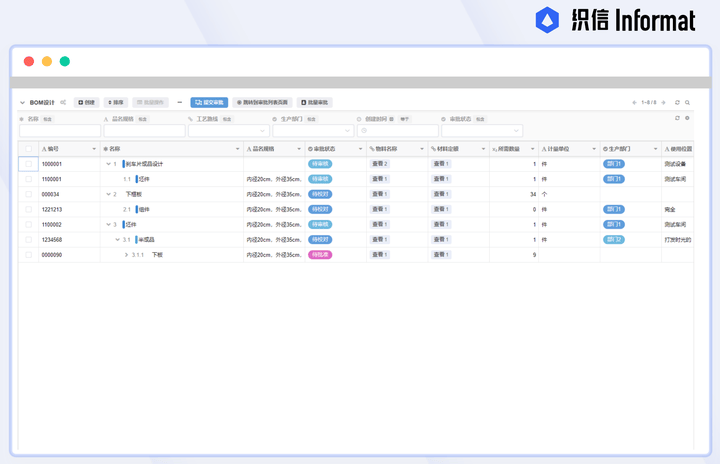Click 物料名称 查看 1 in row 1100001
720x464 pixels.
click(x=380, y=179)
